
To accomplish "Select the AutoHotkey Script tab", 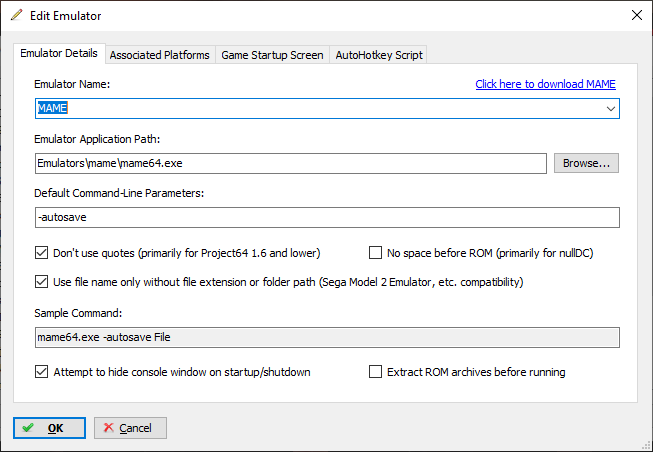I will point(379,55).
